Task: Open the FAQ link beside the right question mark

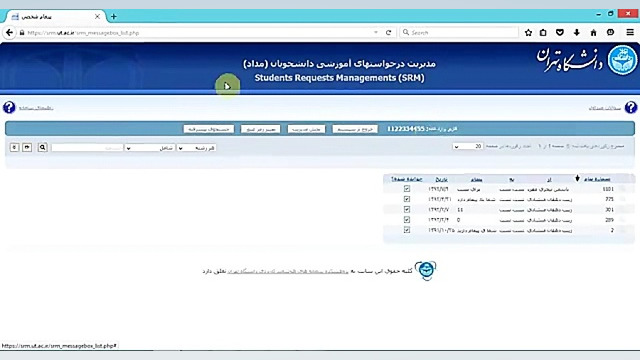Action: pyautogui.click(x=604, y=108)
